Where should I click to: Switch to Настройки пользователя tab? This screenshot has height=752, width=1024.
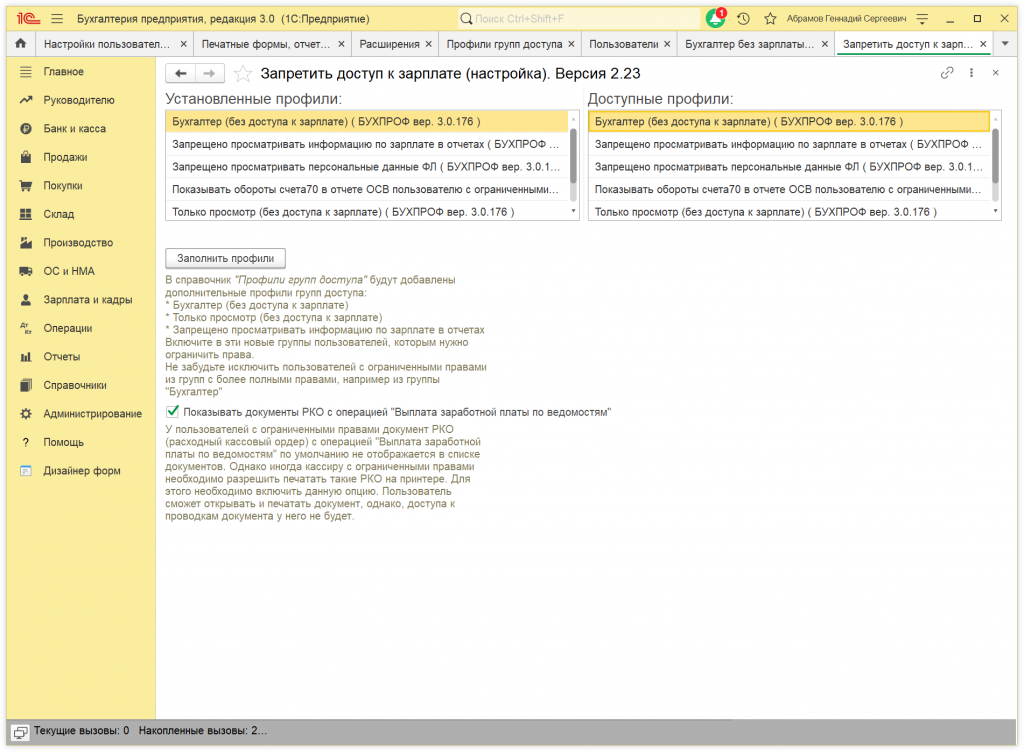(106, 44)
